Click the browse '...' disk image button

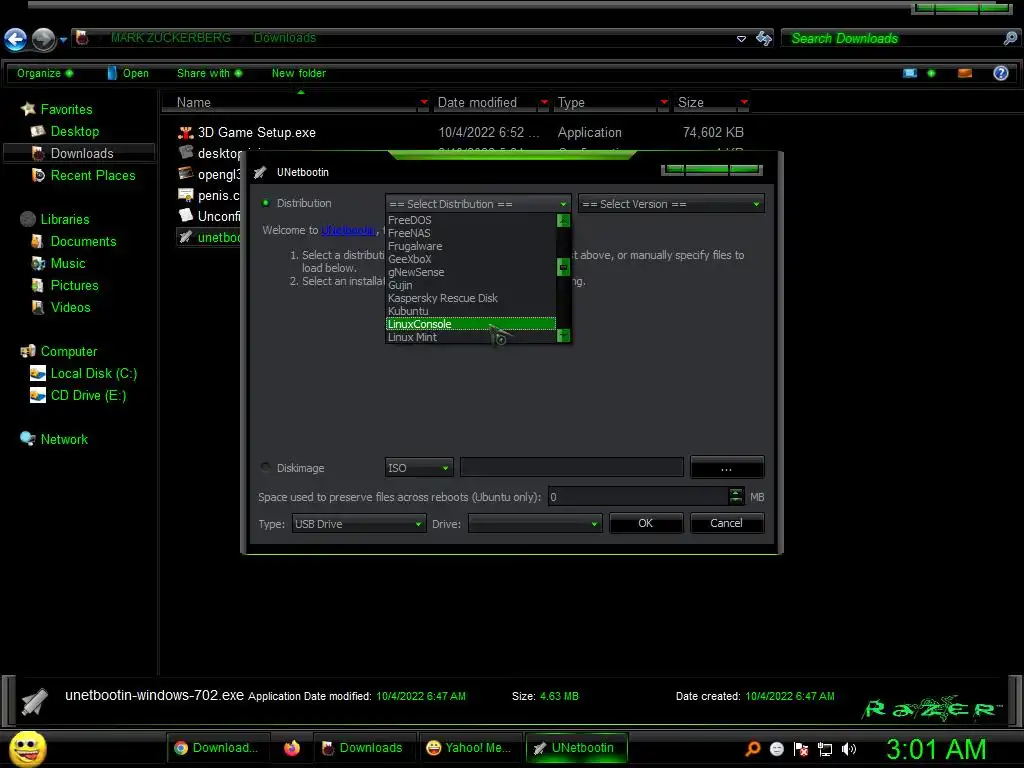point(726,468)
